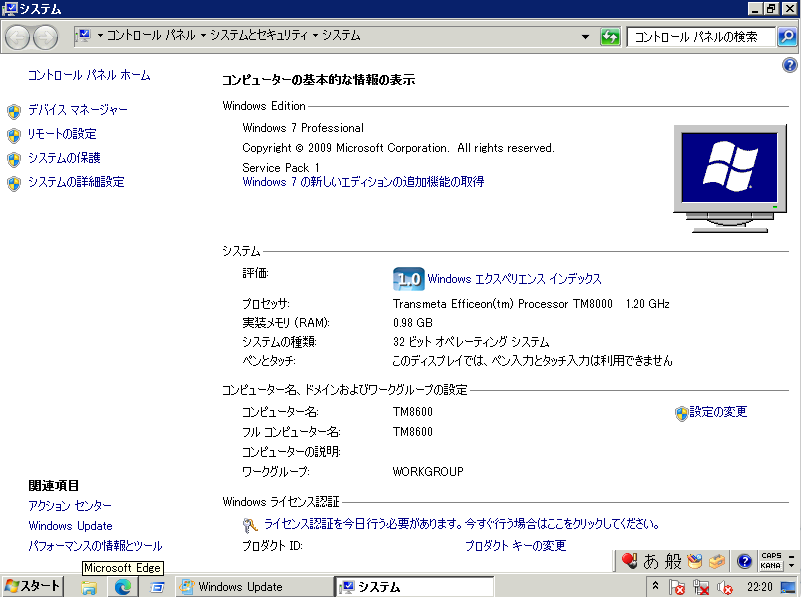This screenshot has height=597, width=801.
Task: Click the TM8600 value beside フル コンピューター名
Action: 413,432
